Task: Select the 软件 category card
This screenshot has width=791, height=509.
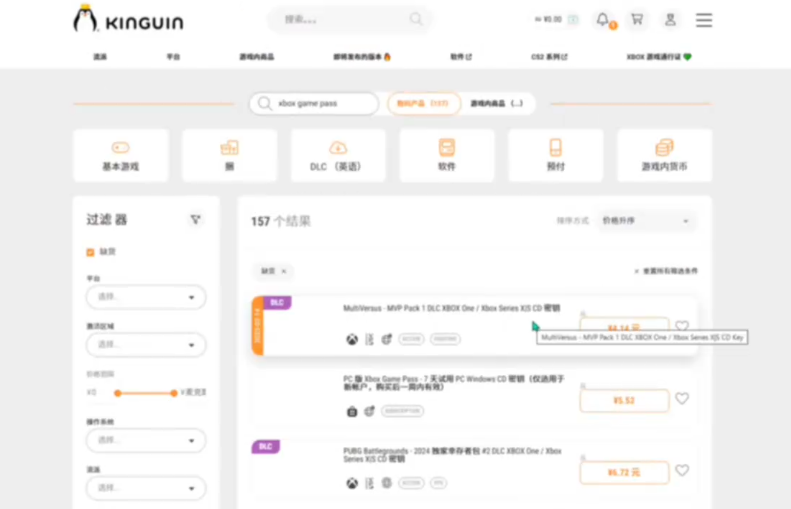Action: click(447, 155)
